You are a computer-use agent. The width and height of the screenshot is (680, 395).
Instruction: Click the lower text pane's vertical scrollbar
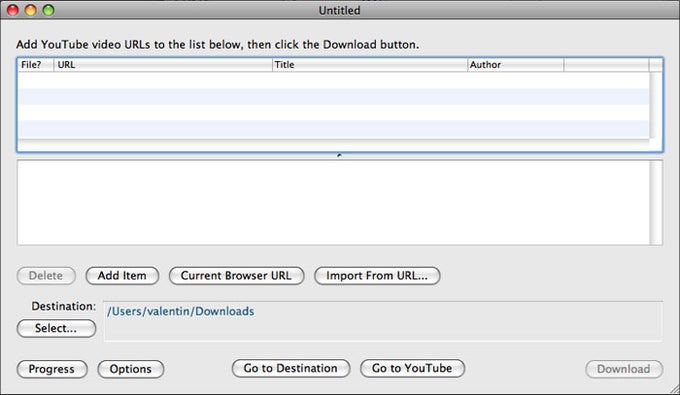pyautogui.click(x=656, y=202)
